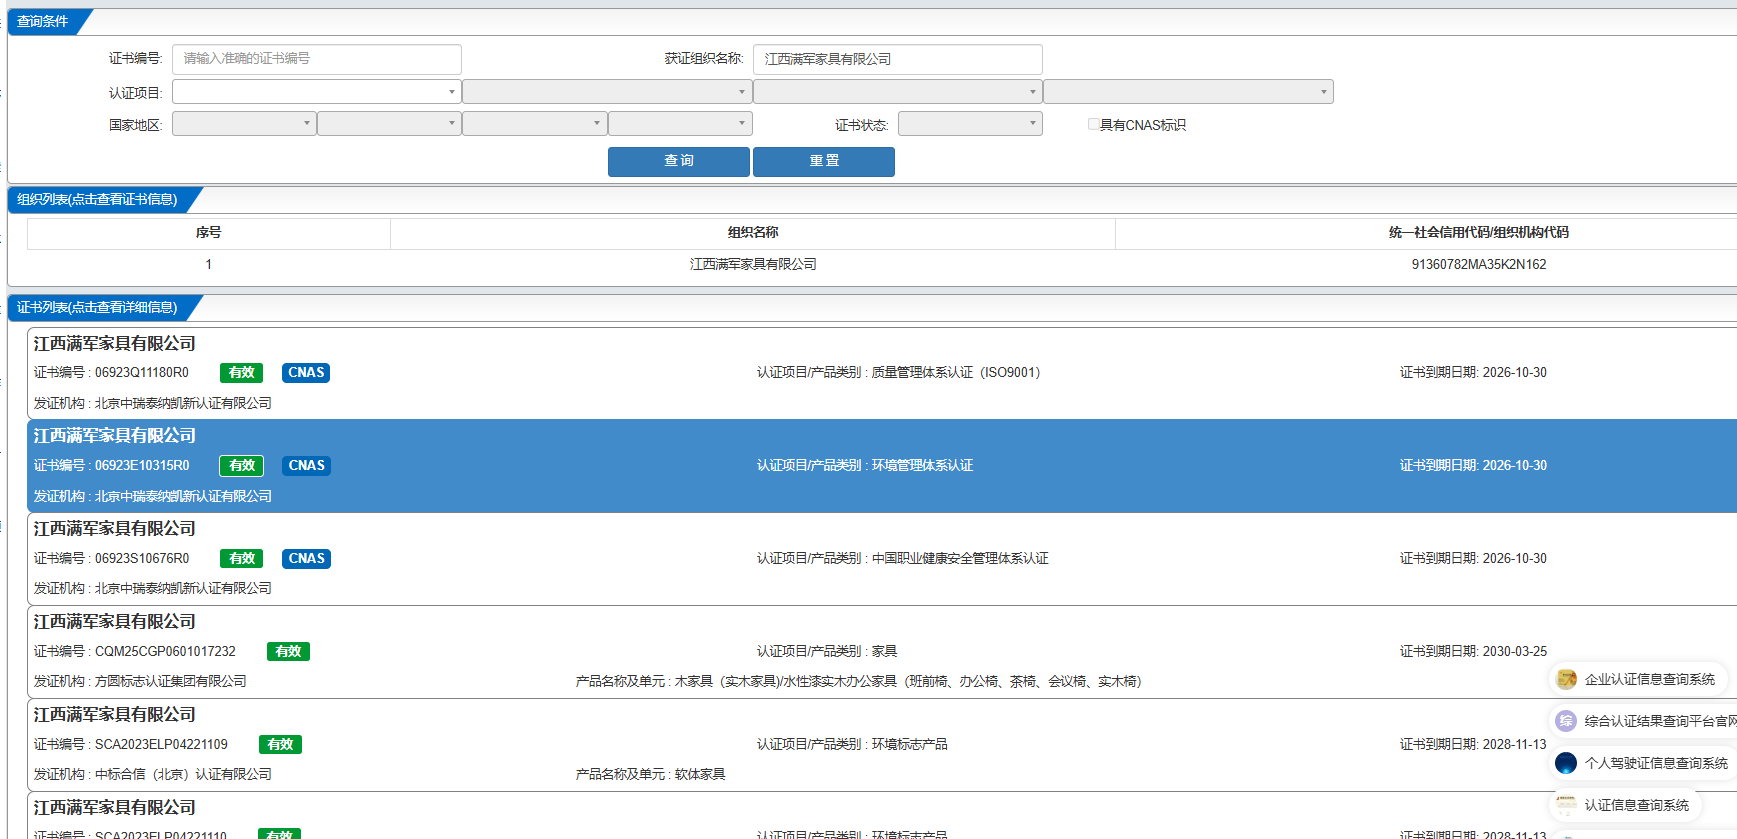The width and height of the screenshot is (1737, 839).
Task: Click the expiry date 2030-03-25
Action: [x=1514, y=652]
